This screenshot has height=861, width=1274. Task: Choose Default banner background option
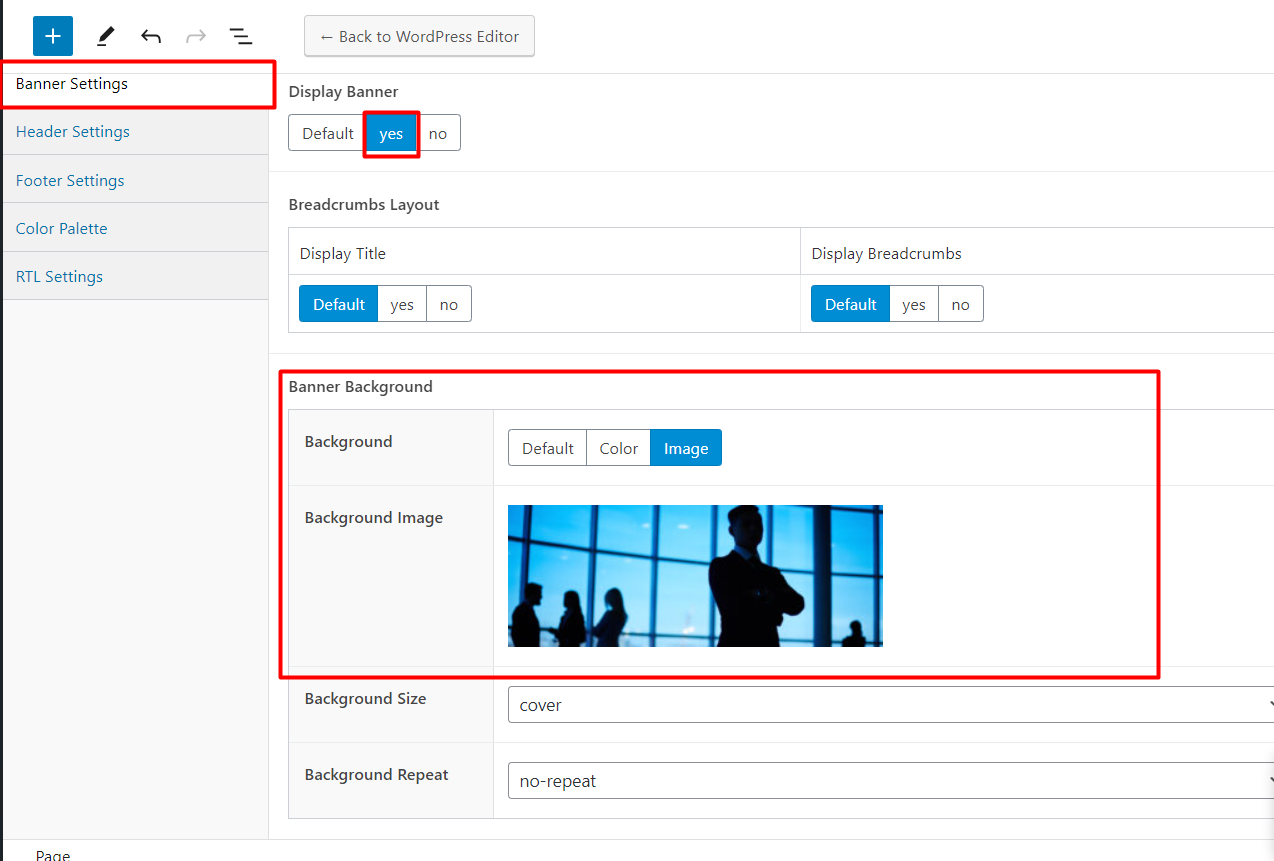(547, 448)
